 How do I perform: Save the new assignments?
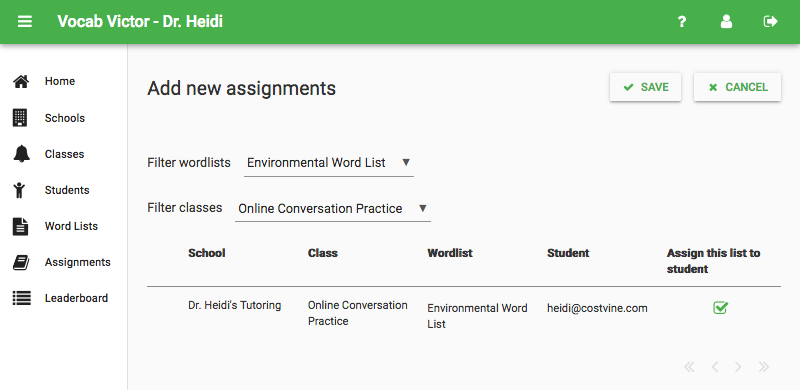[x=645, y=87]
